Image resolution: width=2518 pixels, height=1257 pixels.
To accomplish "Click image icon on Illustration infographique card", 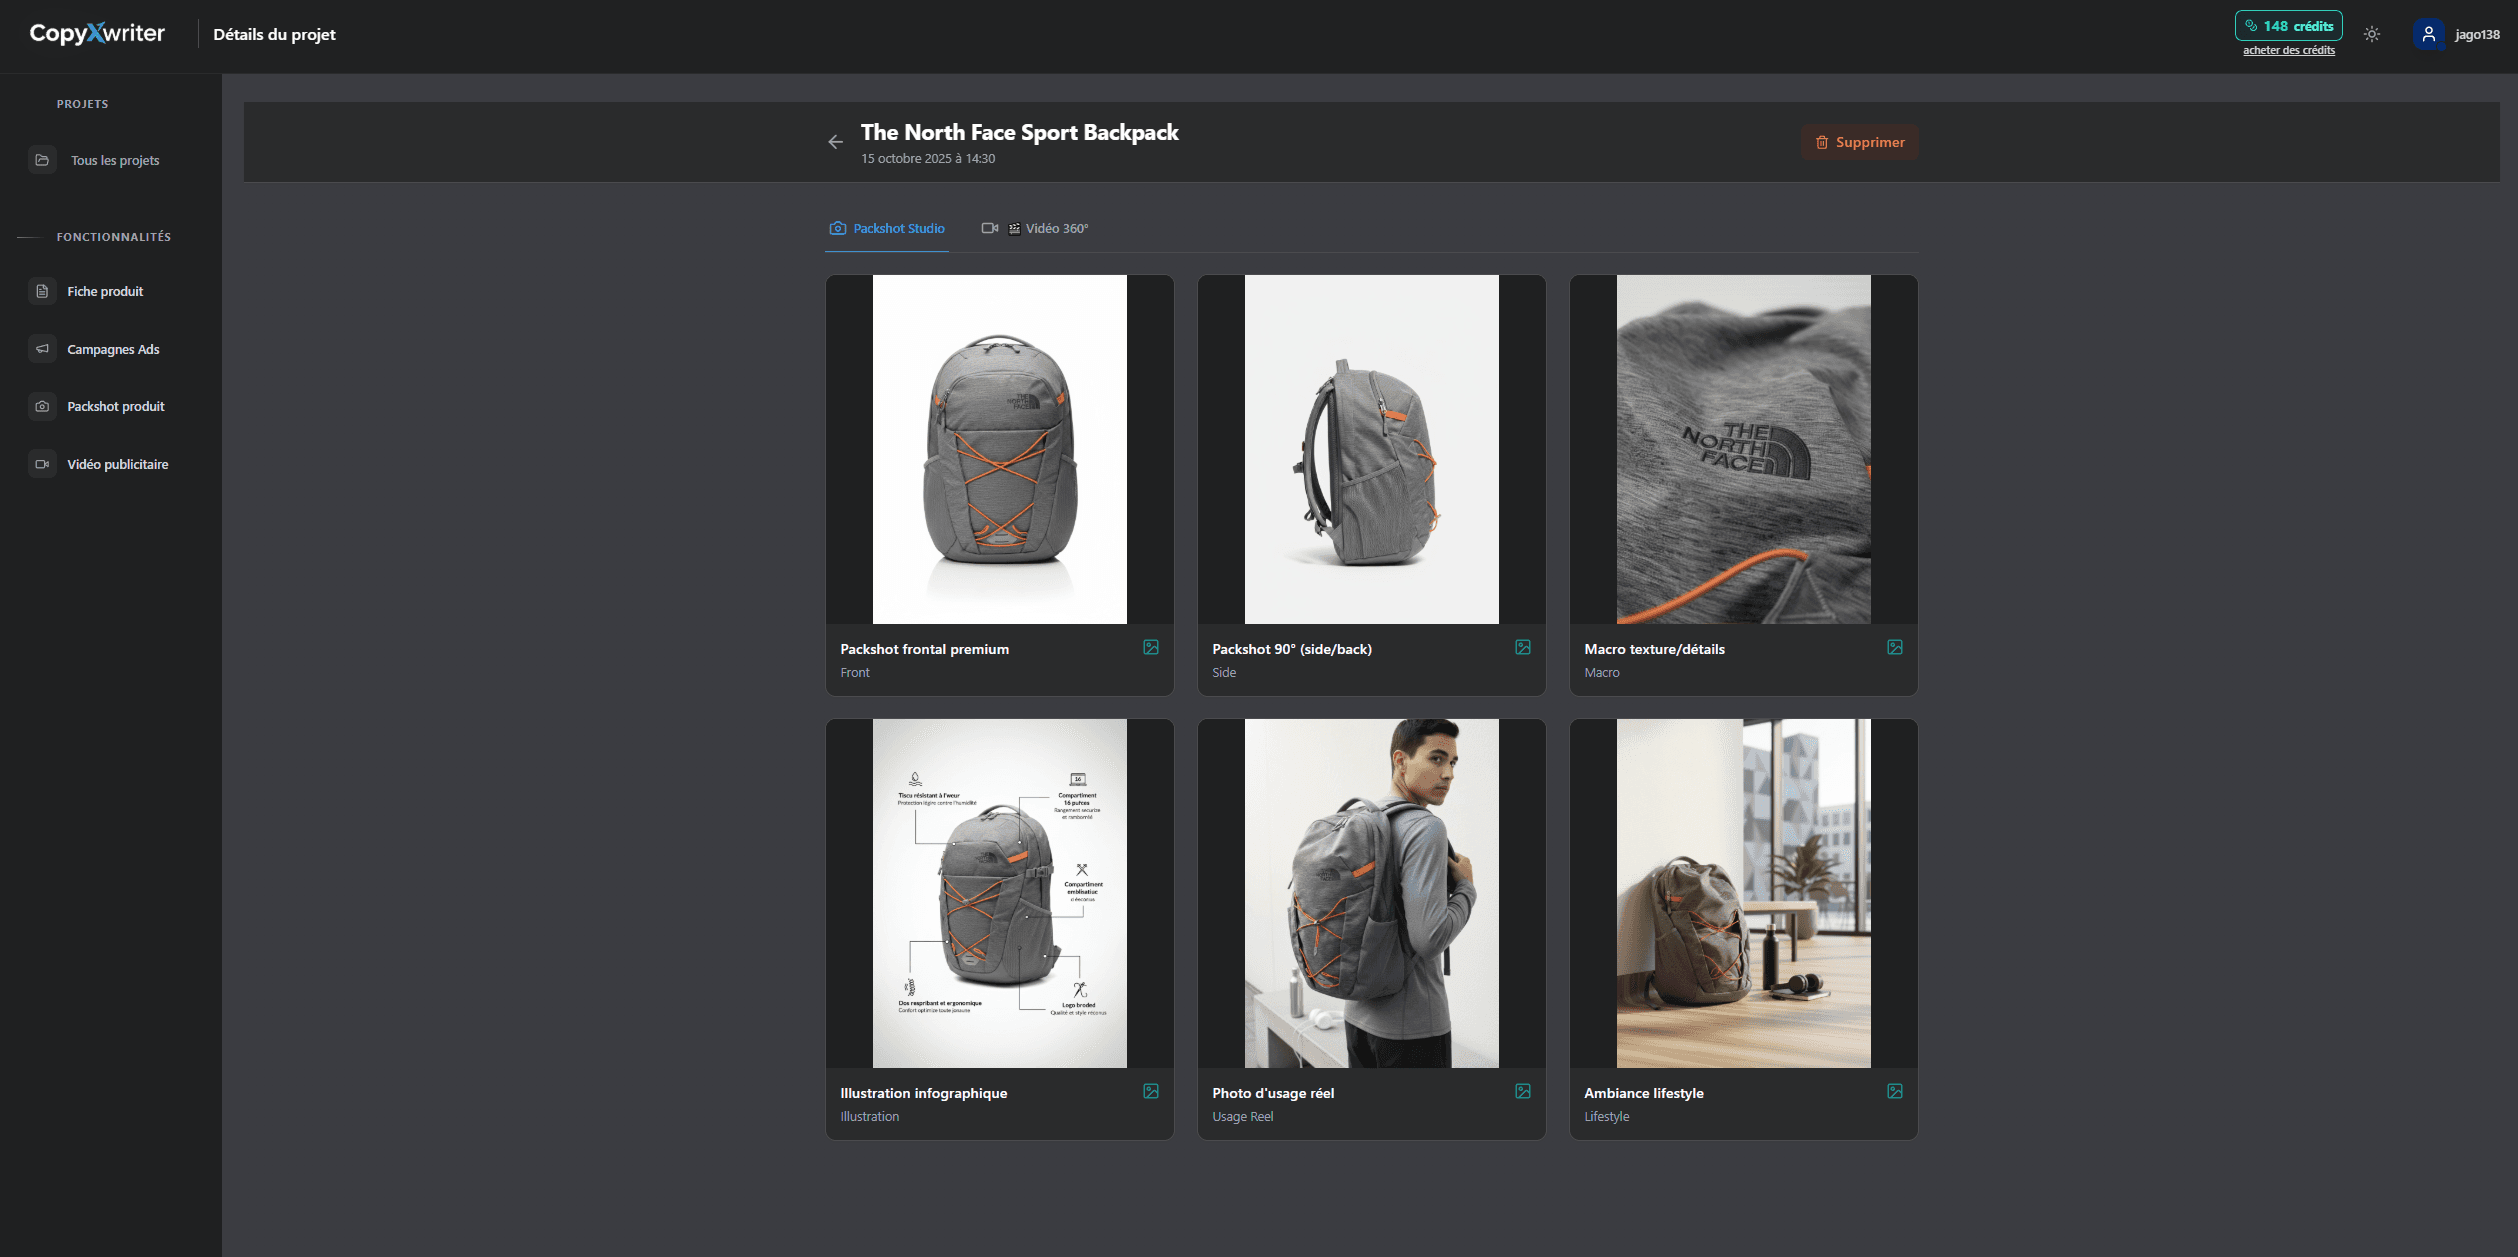I will (1151, 1091).
